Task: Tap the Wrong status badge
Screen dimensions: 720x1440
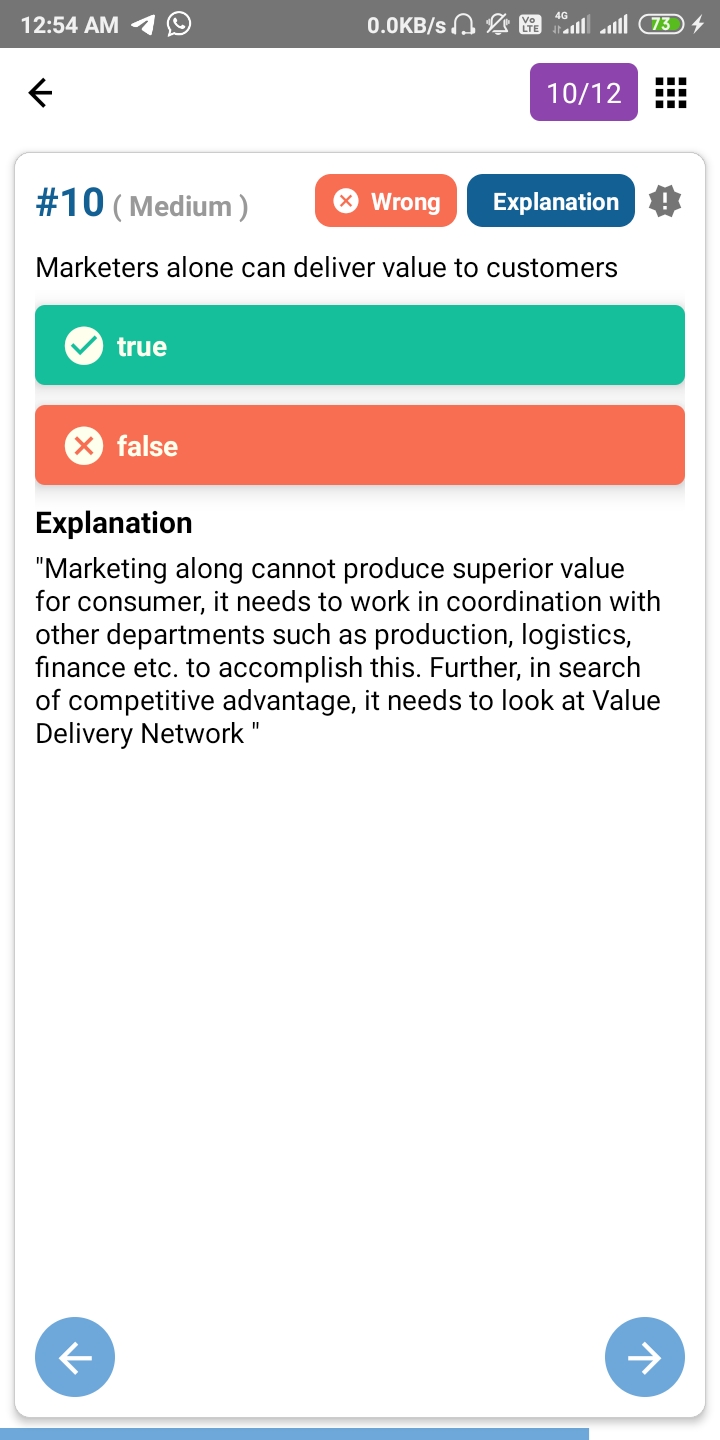Action: (386, 201)
